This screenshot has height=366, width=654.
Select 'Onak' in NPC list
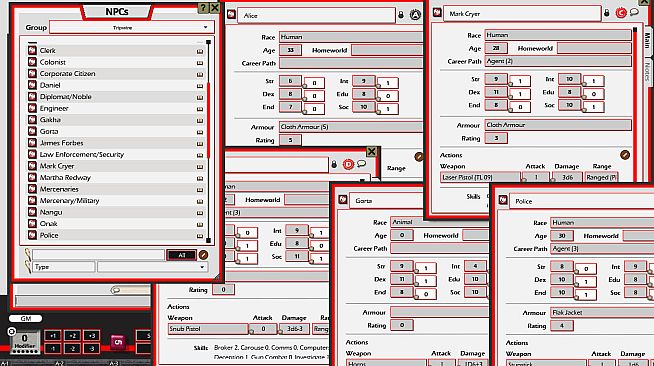coord(48,224)
